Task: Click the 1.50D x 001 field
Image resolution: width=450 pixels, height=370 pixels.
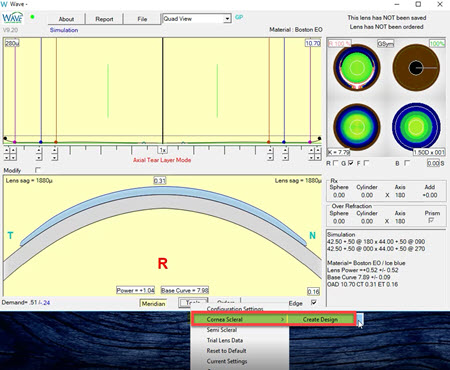Action: pyautogui.click(x=429, y=152)
